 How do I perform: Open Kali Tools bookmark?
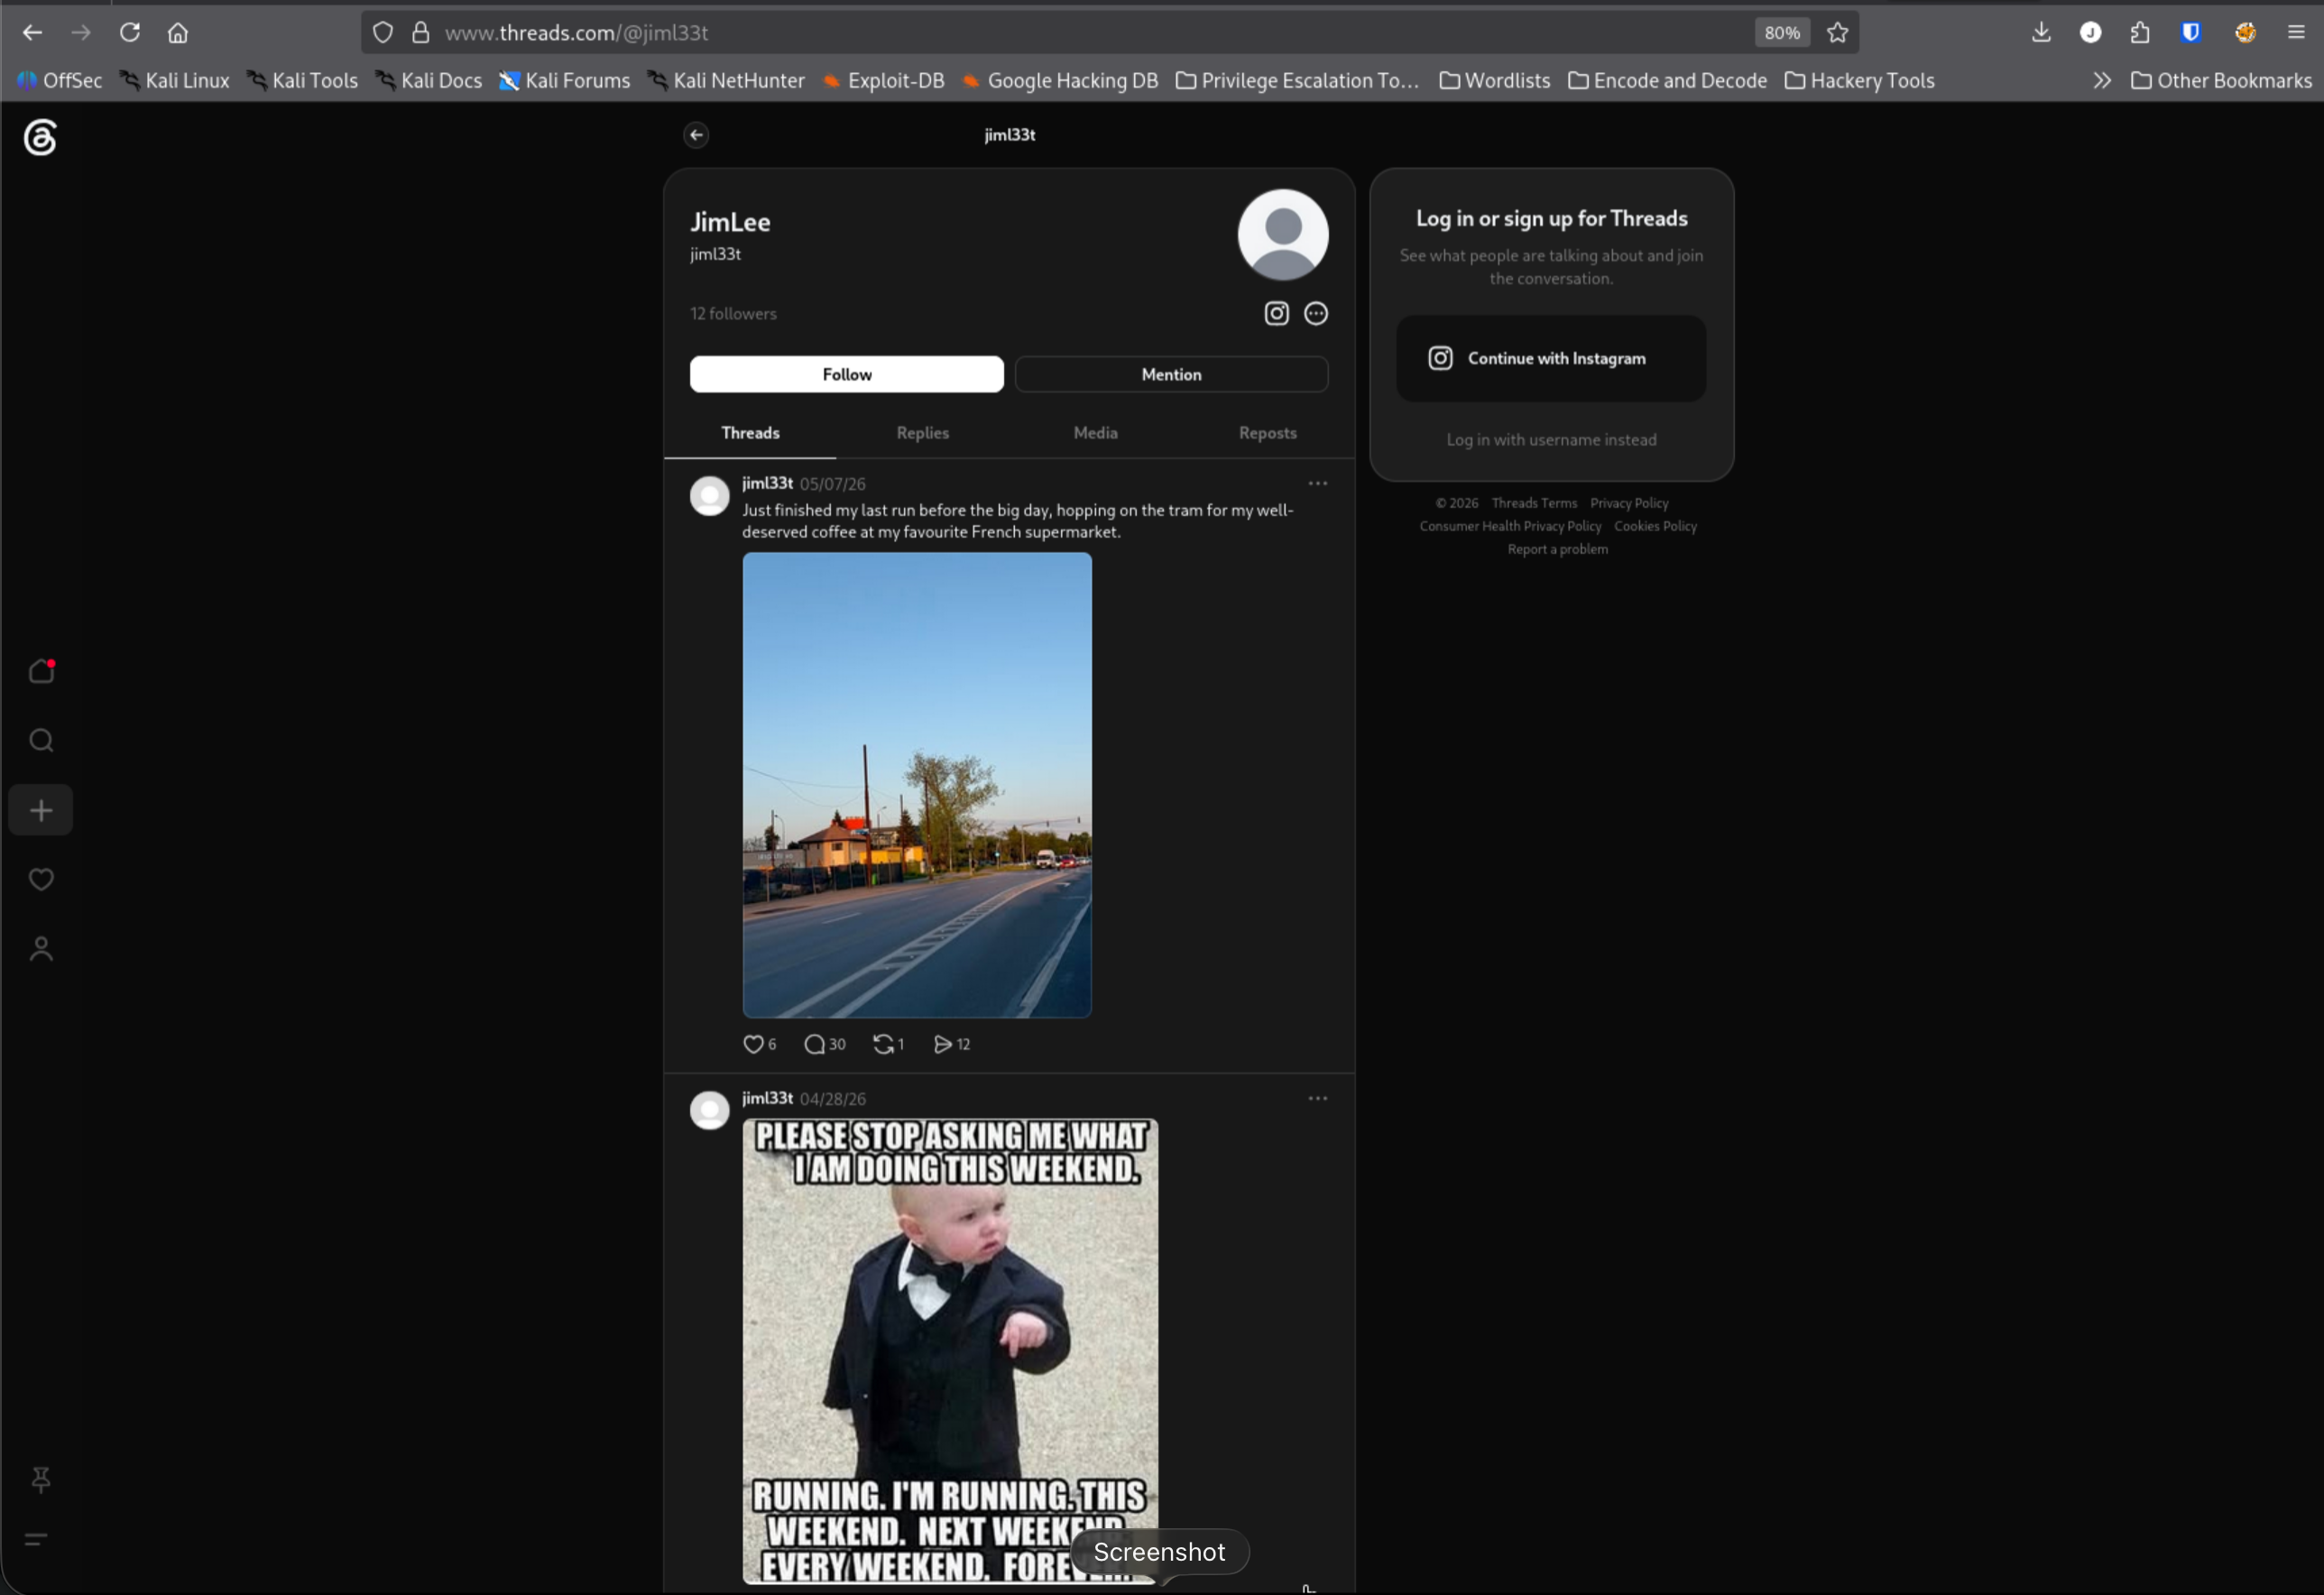pos(303,81)
